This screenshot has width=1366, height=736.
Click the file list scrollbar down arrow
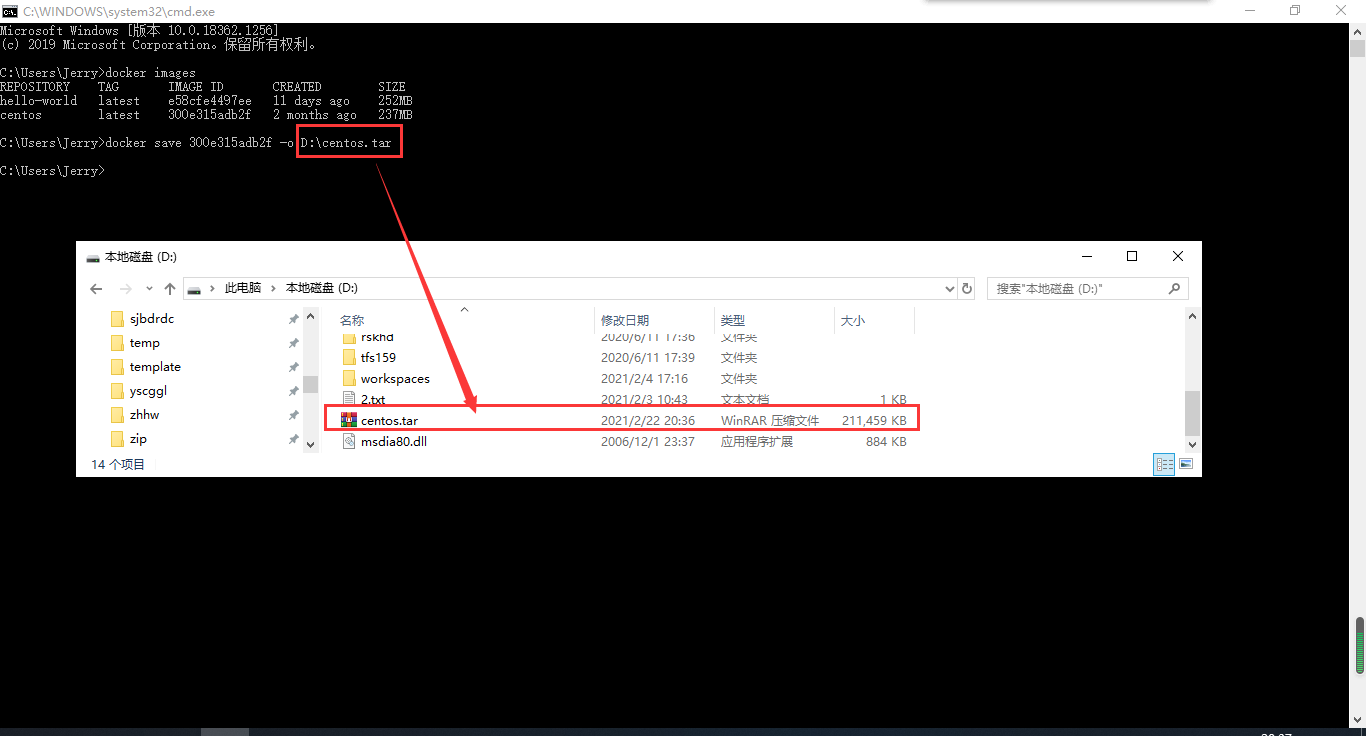coord(1192,443)
